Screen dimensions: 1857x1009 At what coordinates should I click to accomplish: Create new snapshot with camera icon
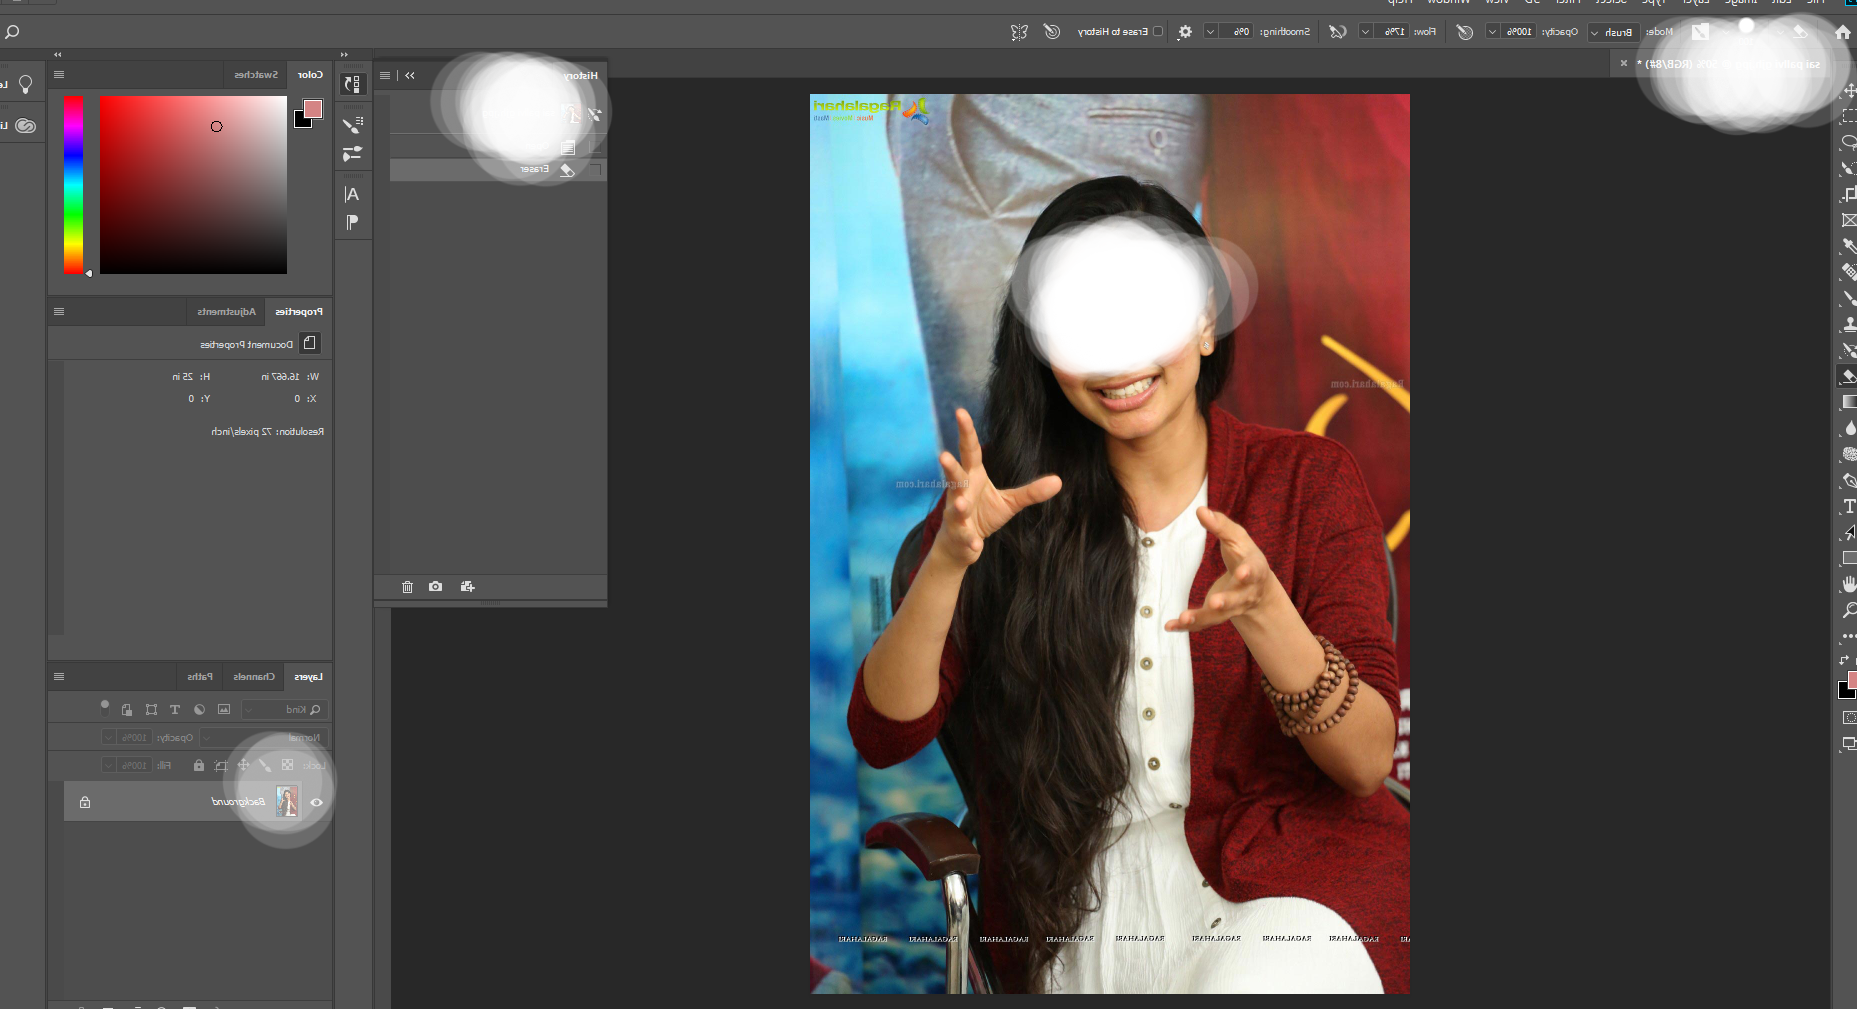click(436, 587)
